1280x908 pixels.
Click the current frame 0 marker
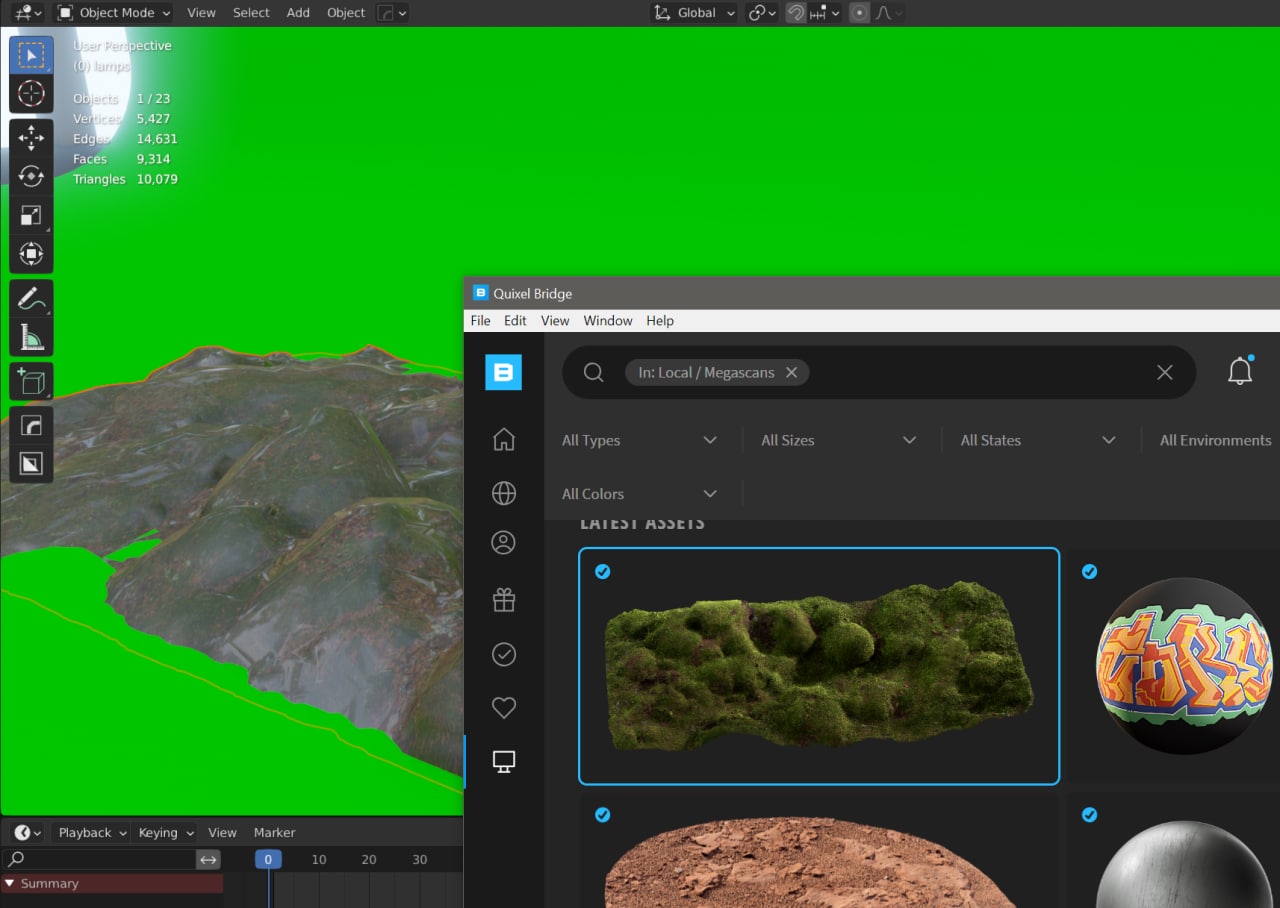[x=268, y=859]
